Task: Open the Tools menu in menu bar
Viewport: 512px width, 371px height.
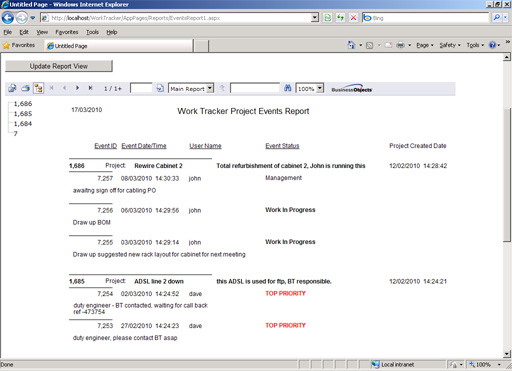Action: tap(92, 32)
